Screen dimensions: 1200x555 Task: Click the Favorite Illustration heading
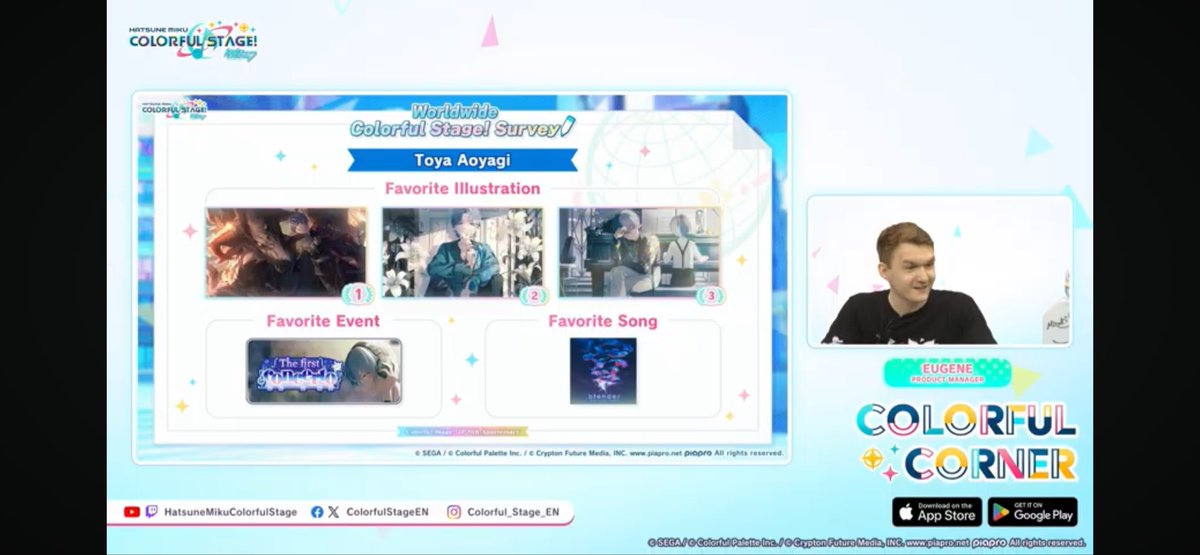tap(462, 188)
